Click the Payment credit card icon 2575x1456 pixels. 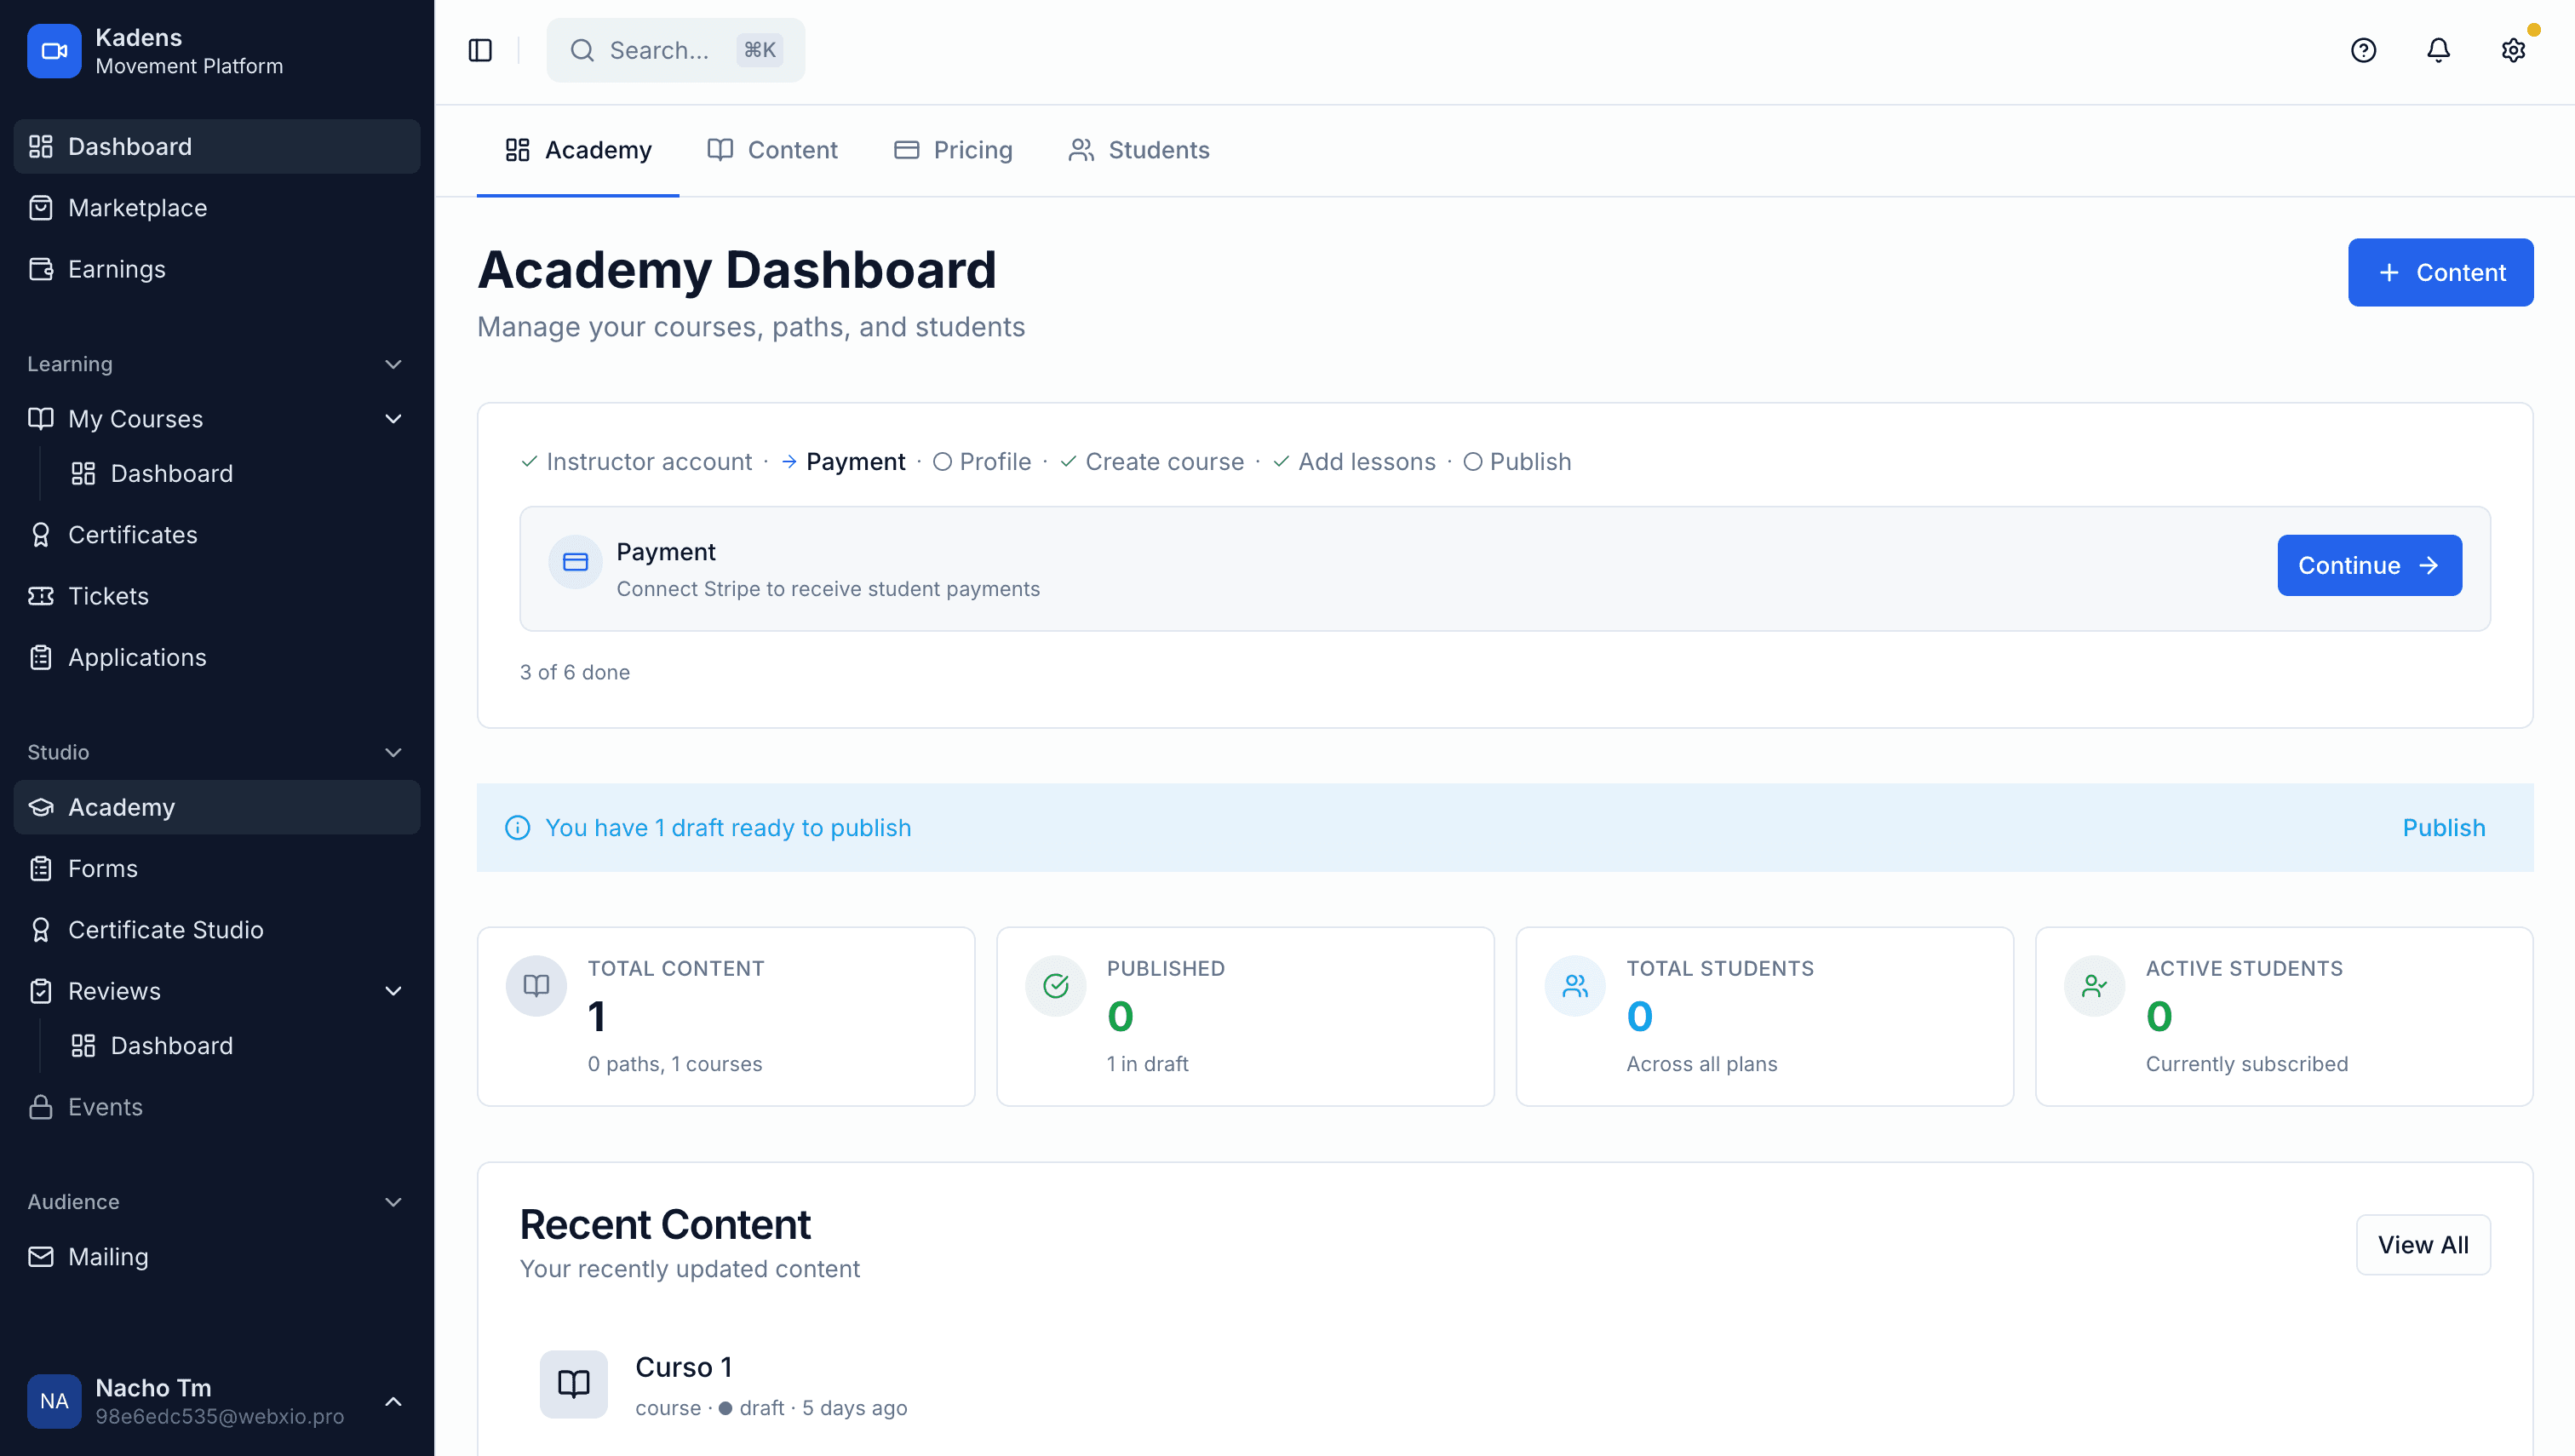(x=575, y=562)
